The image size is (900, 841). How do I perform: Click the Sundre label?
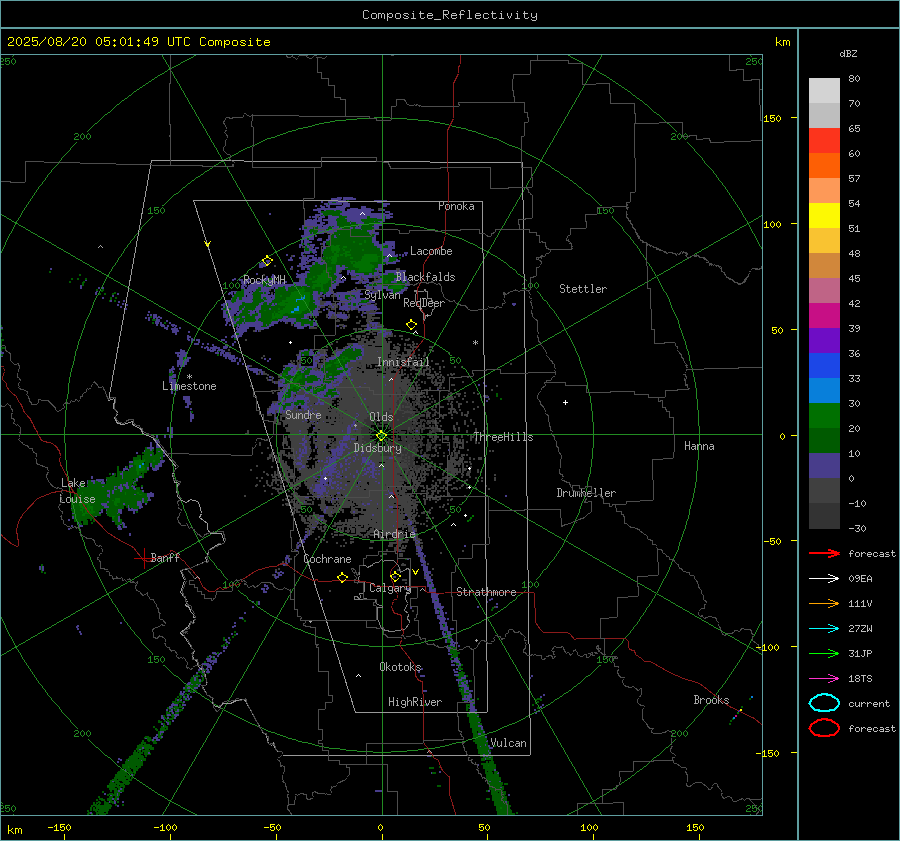pos(303,415)
